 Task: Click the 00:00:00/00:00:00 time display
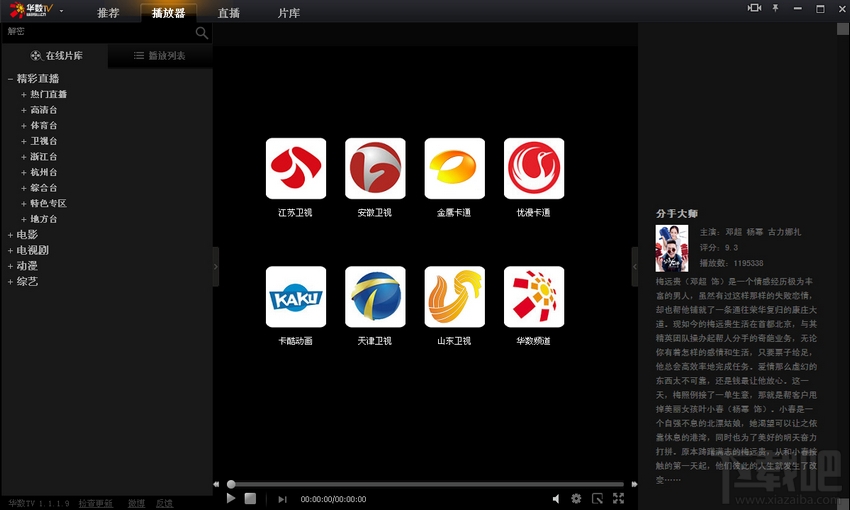(333, 499)
